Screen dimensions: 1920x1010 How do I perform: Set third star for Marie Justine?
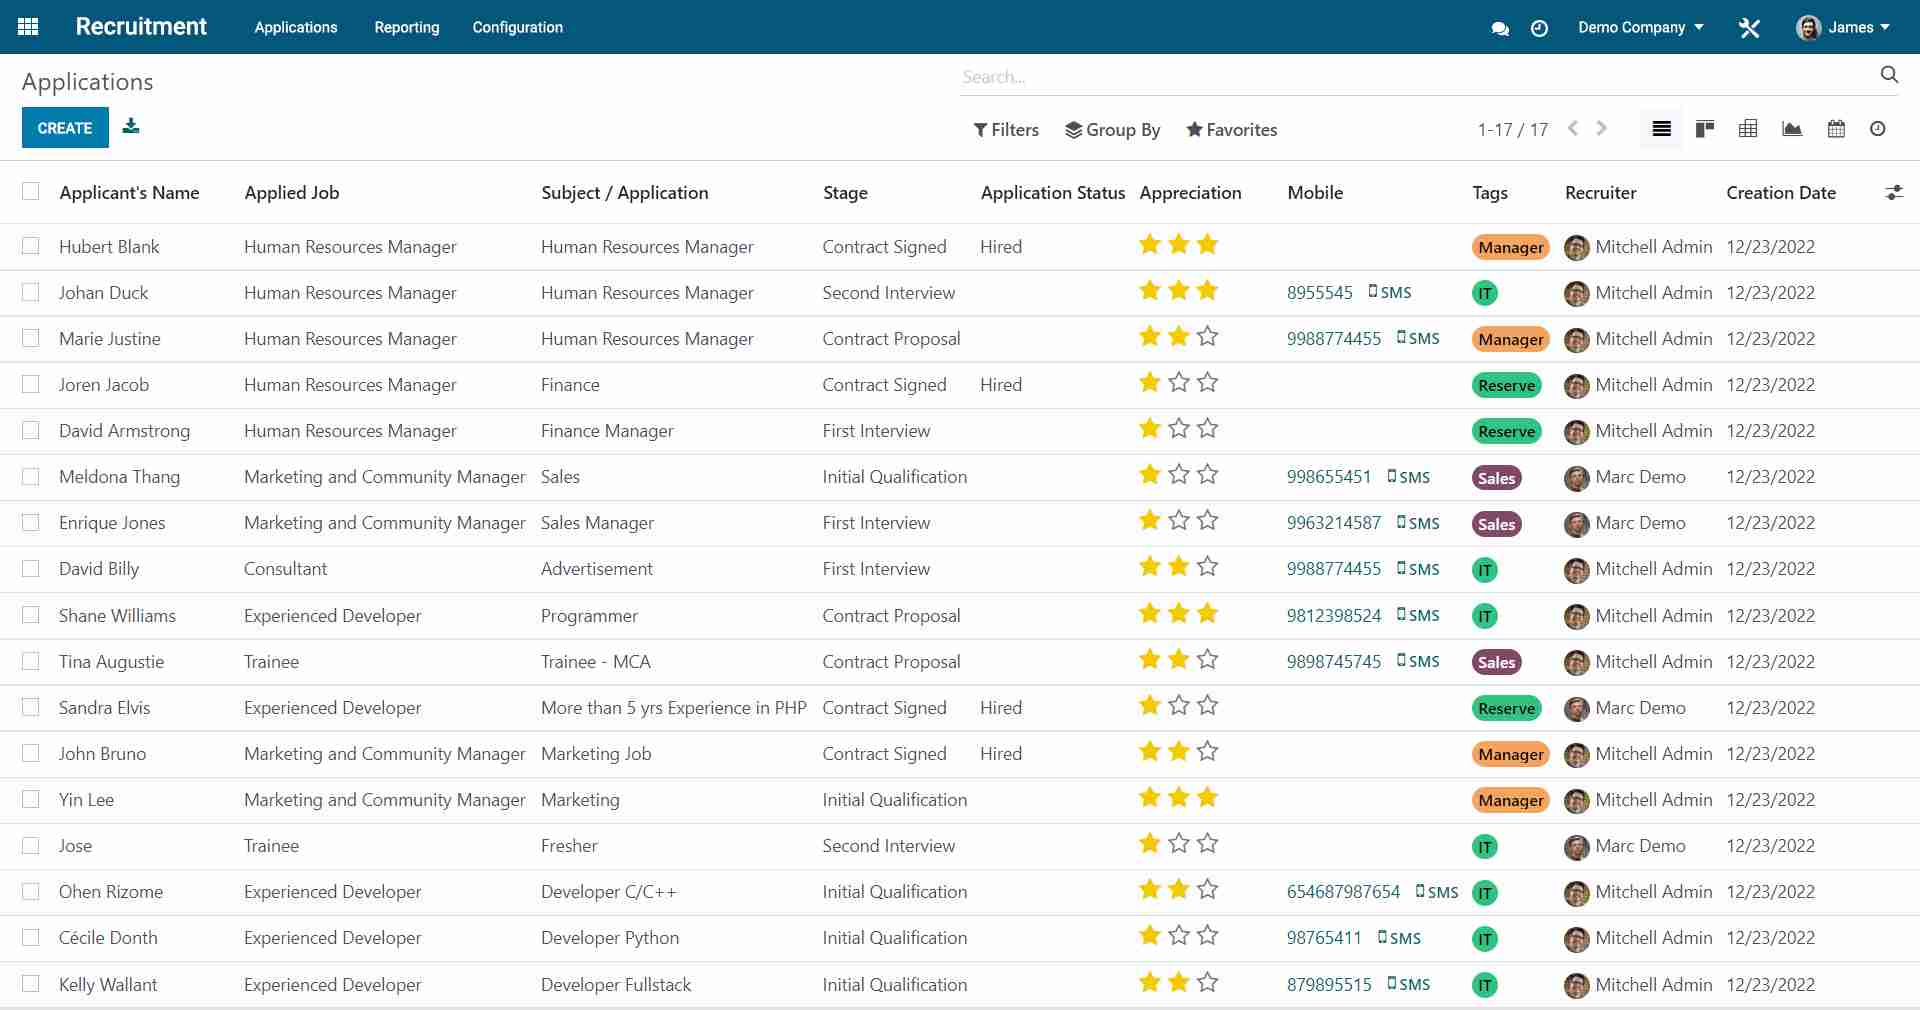[x=1208, y=336]
